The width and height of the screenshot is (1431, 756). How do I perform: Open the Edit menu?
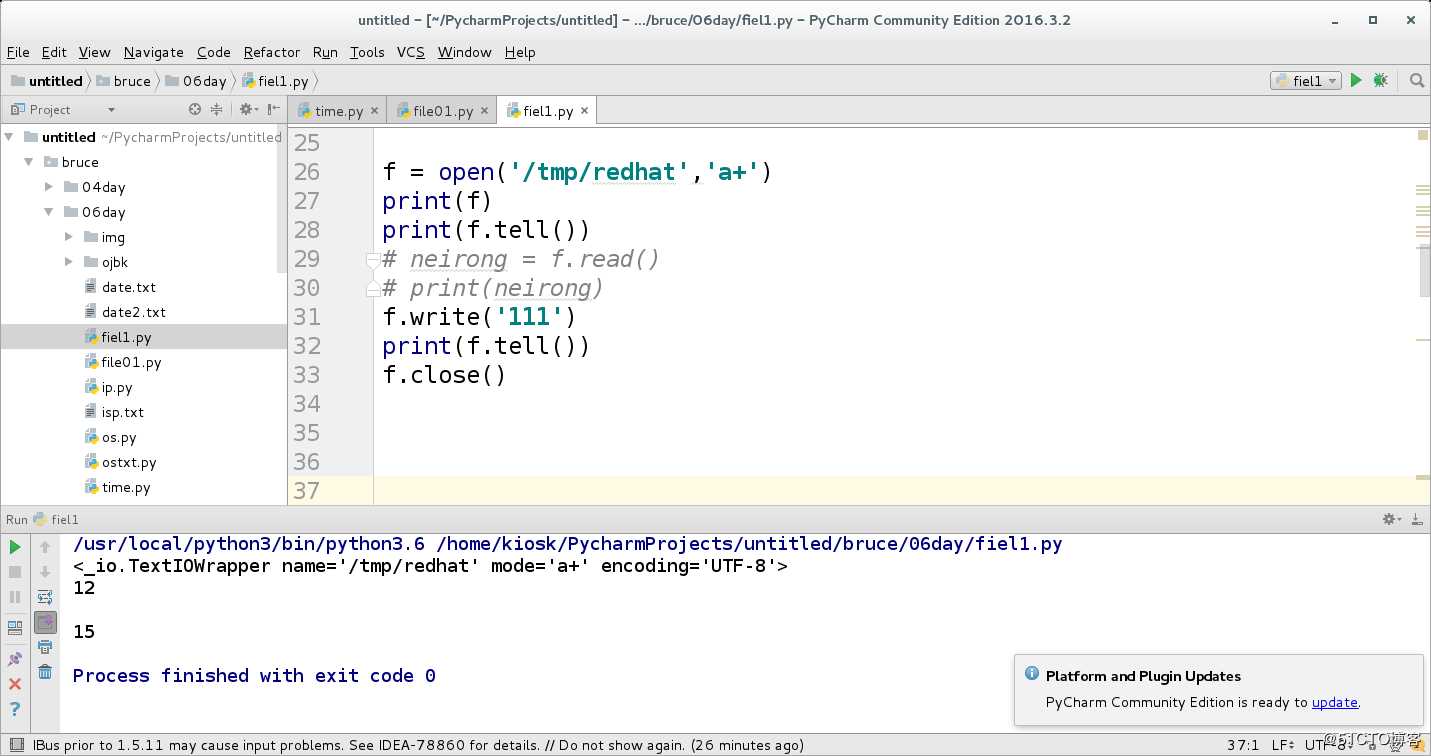(54, 52)
